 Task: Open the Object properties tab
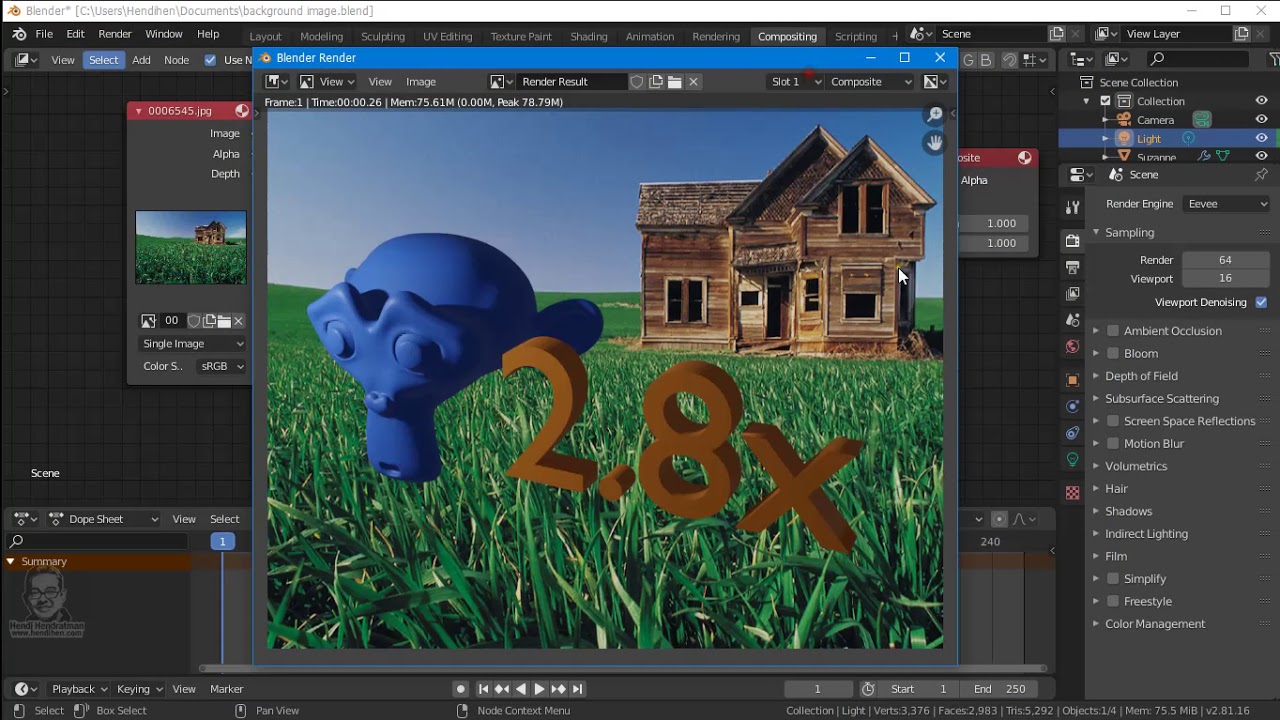[1072, 380]
